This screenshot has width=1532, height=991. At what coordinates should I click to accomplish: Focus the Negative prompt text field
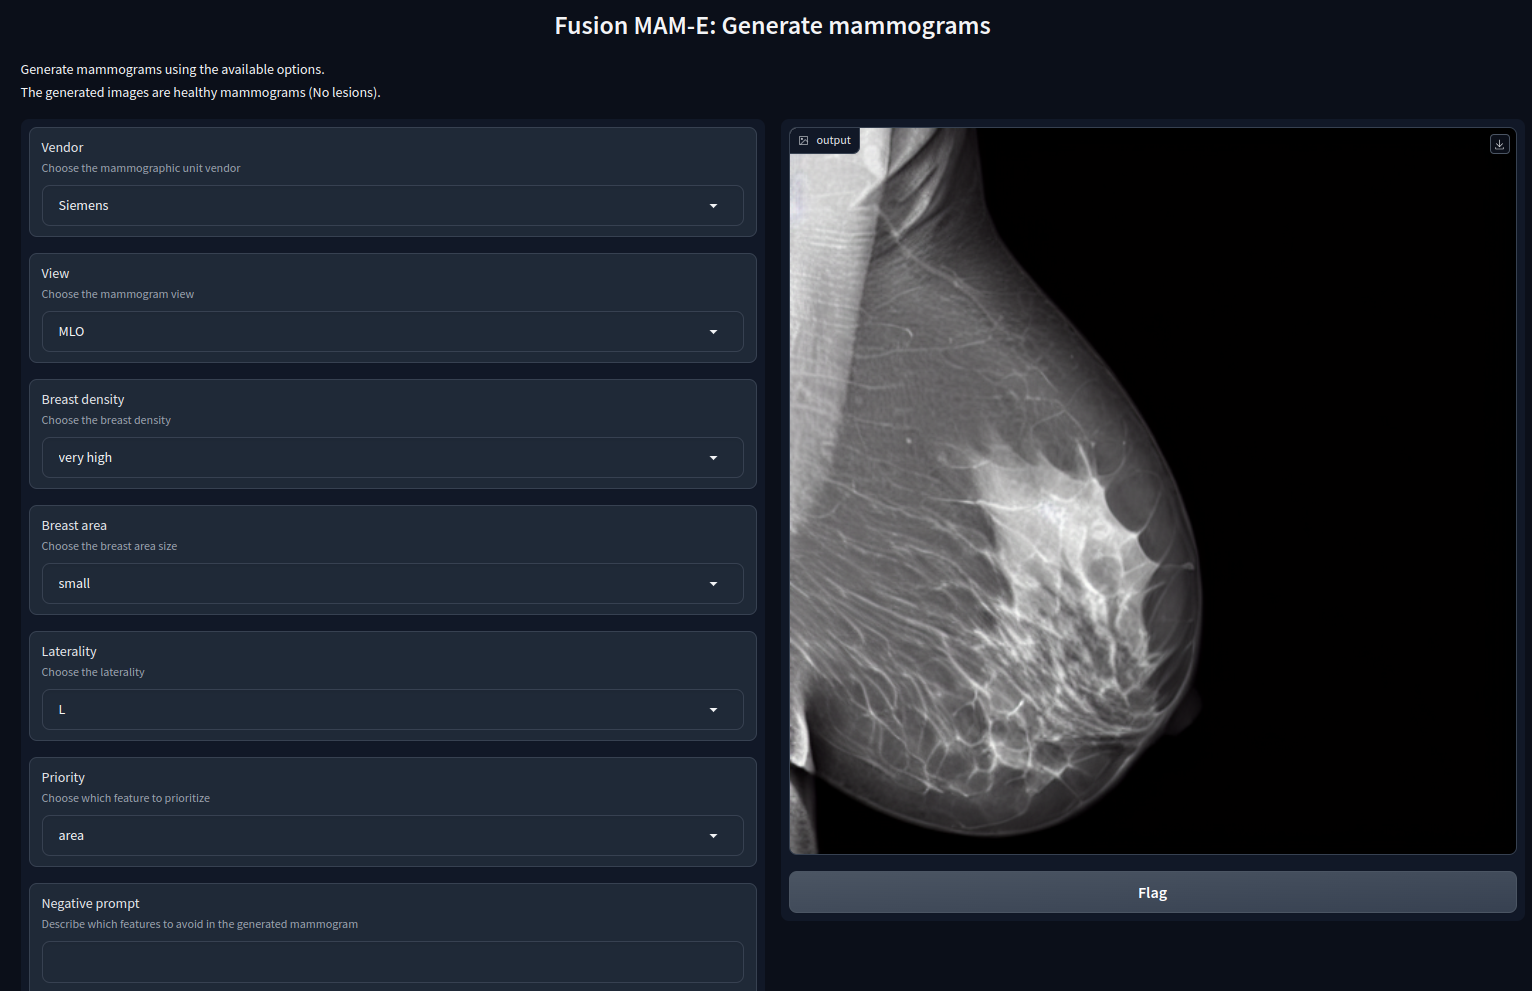(x=392, y=962)
